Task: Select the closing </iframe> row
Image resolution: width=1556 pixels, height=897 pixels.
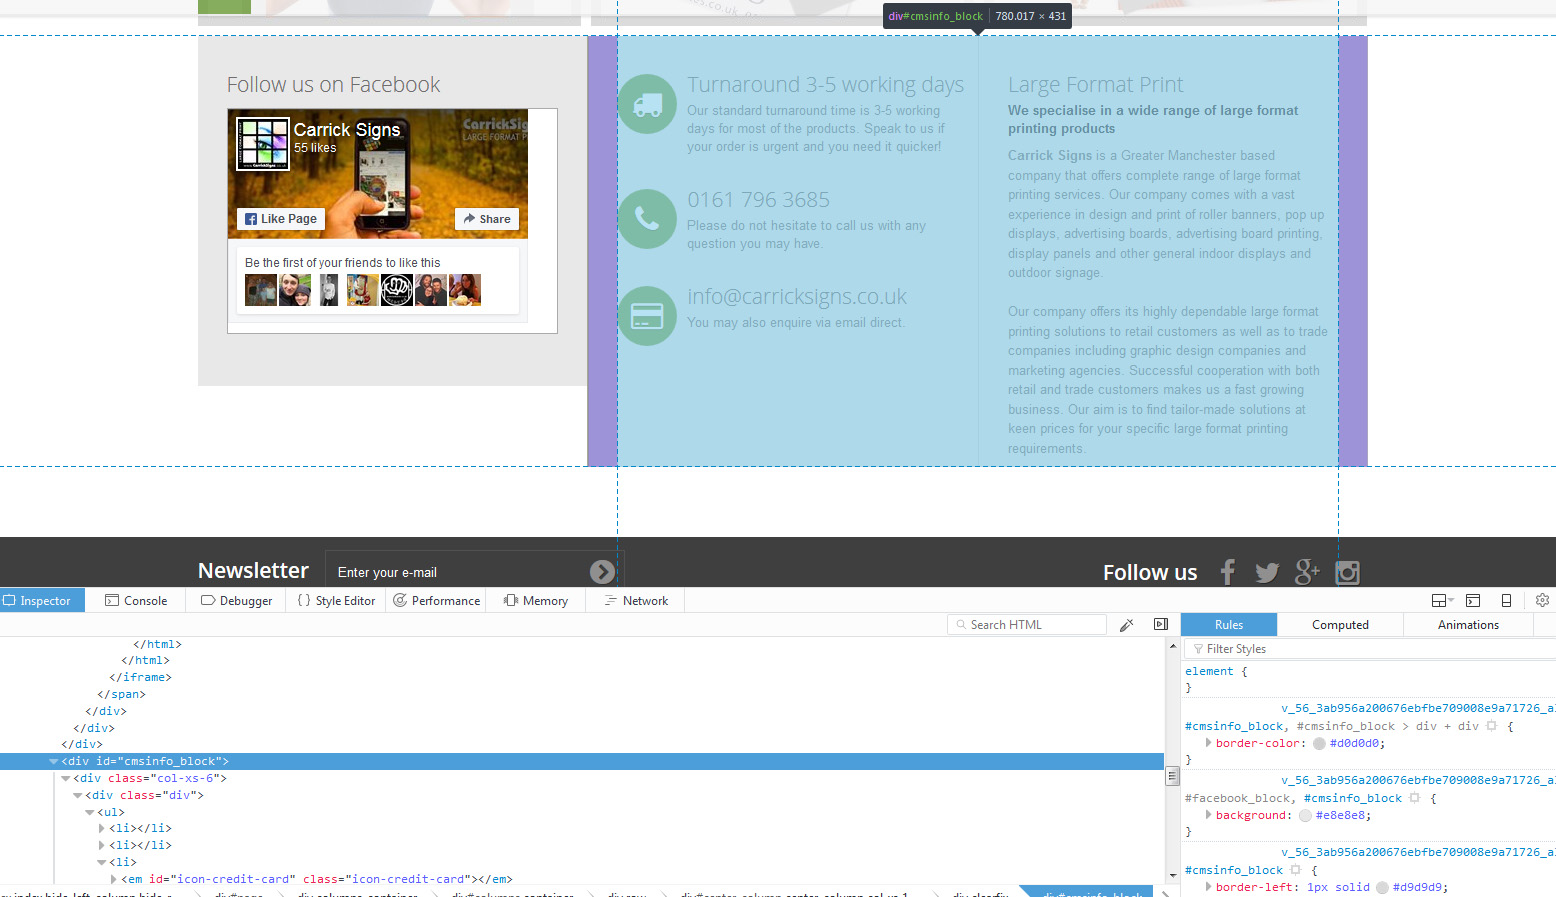Action: 140,678
